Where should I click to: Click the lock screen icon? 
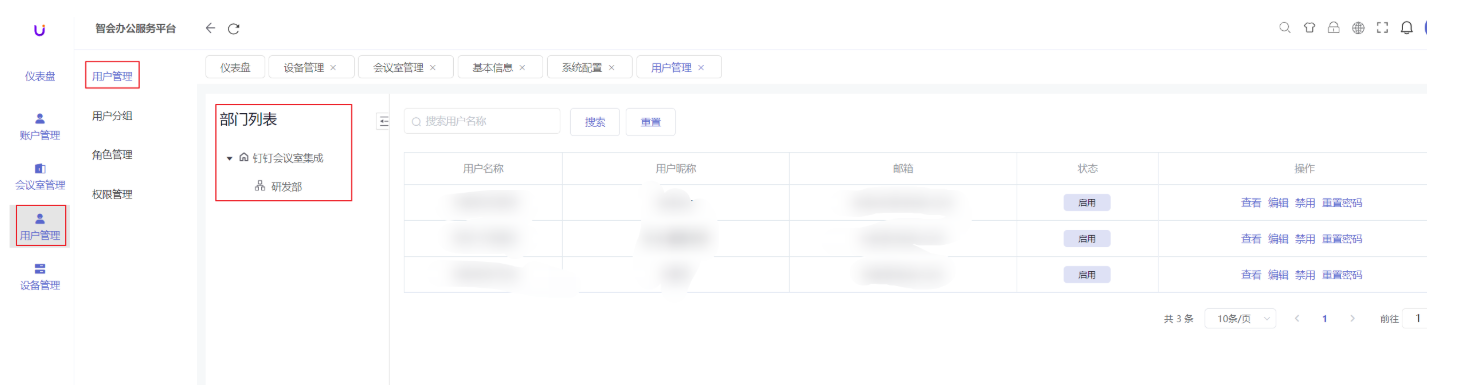tap(1333, 28)
